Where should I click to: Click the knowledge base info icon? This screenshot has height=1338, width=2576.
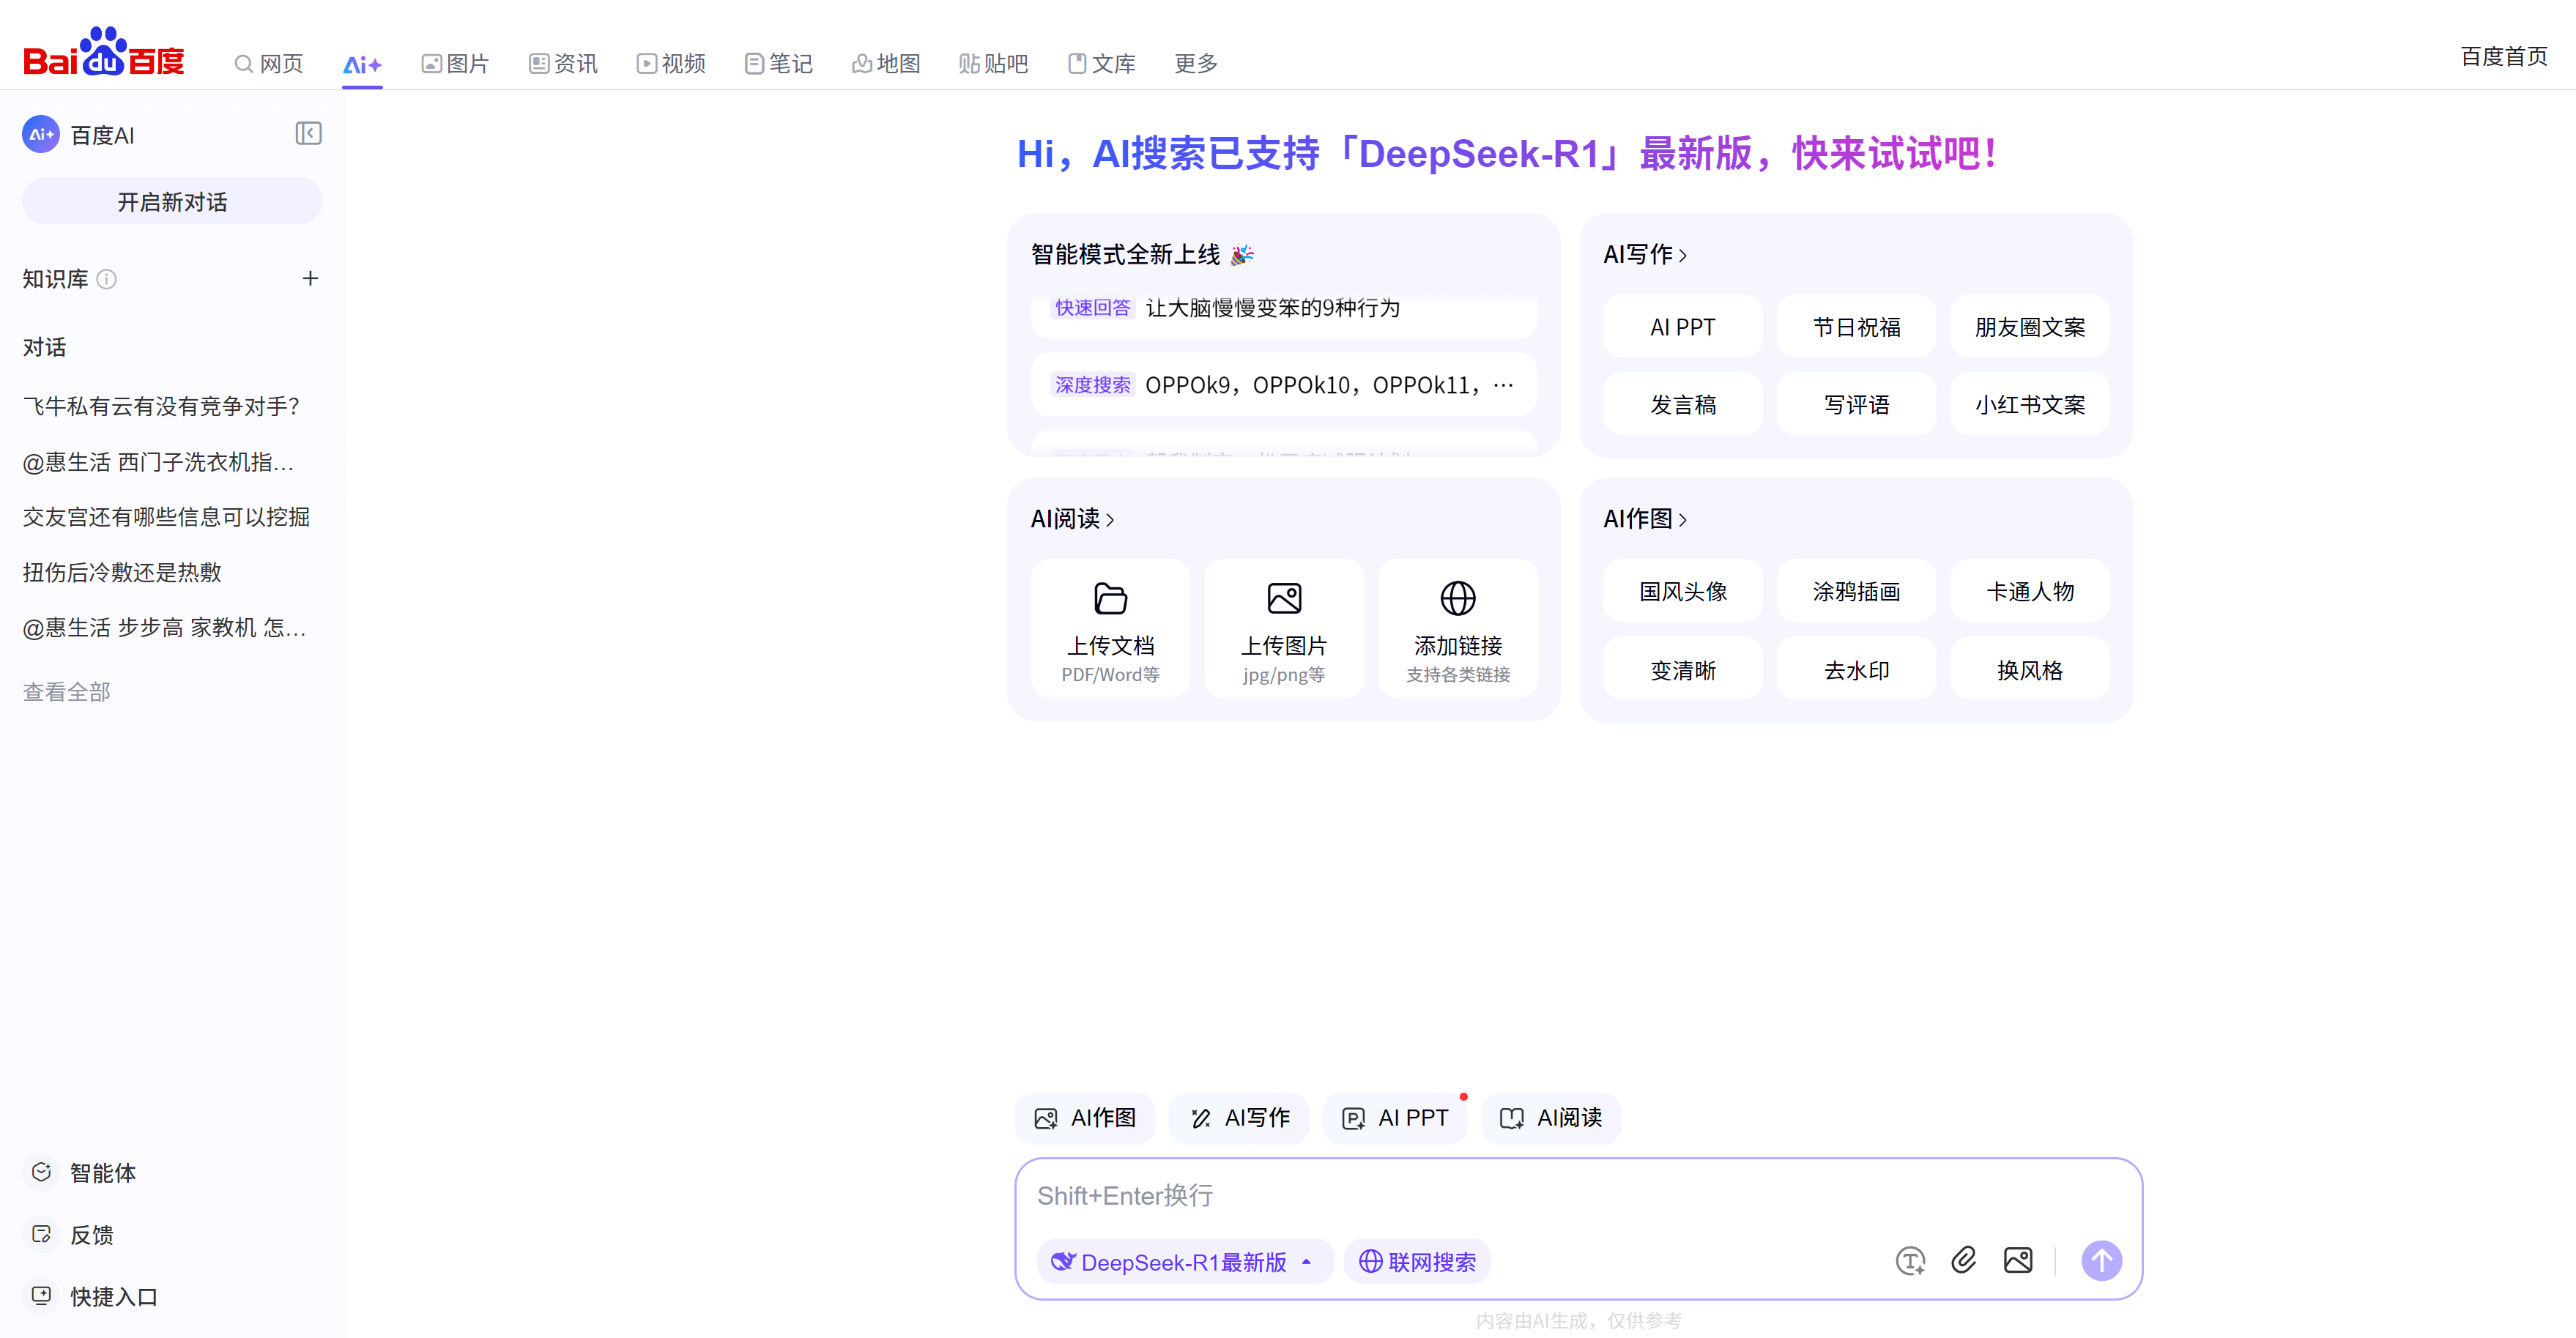[x=107, y=279]
